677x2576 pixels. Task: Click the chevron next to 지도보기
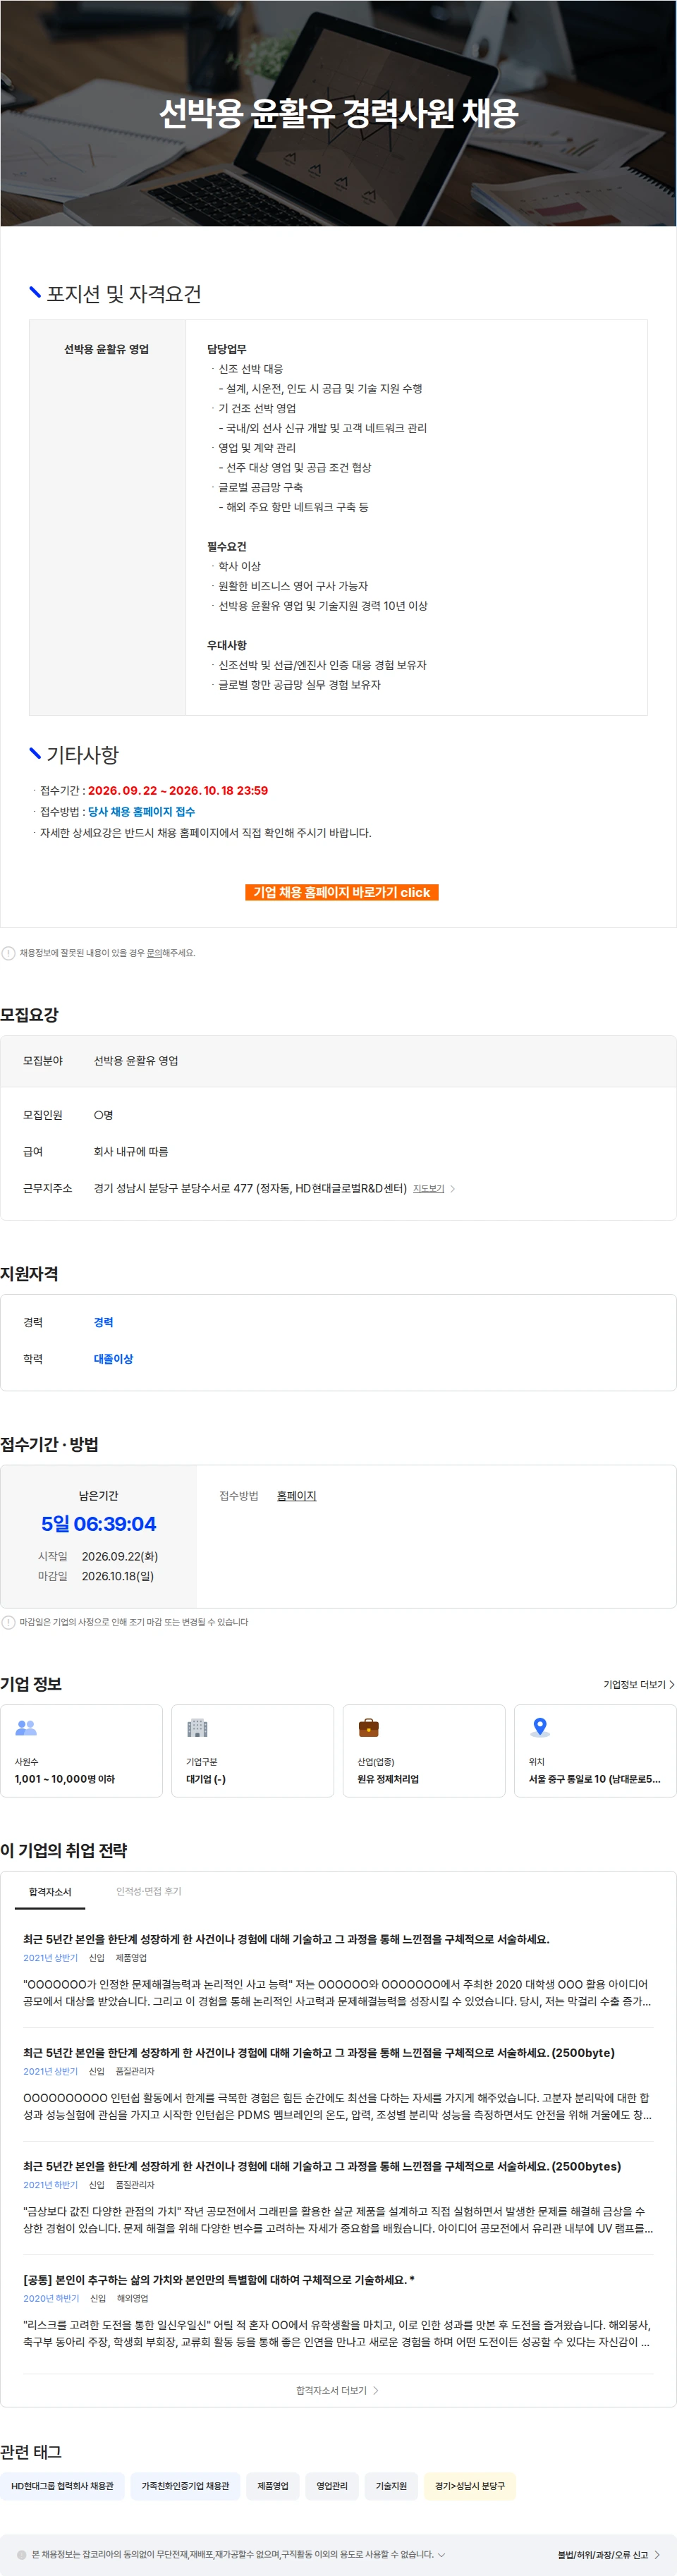click(x=453, y=1188)
